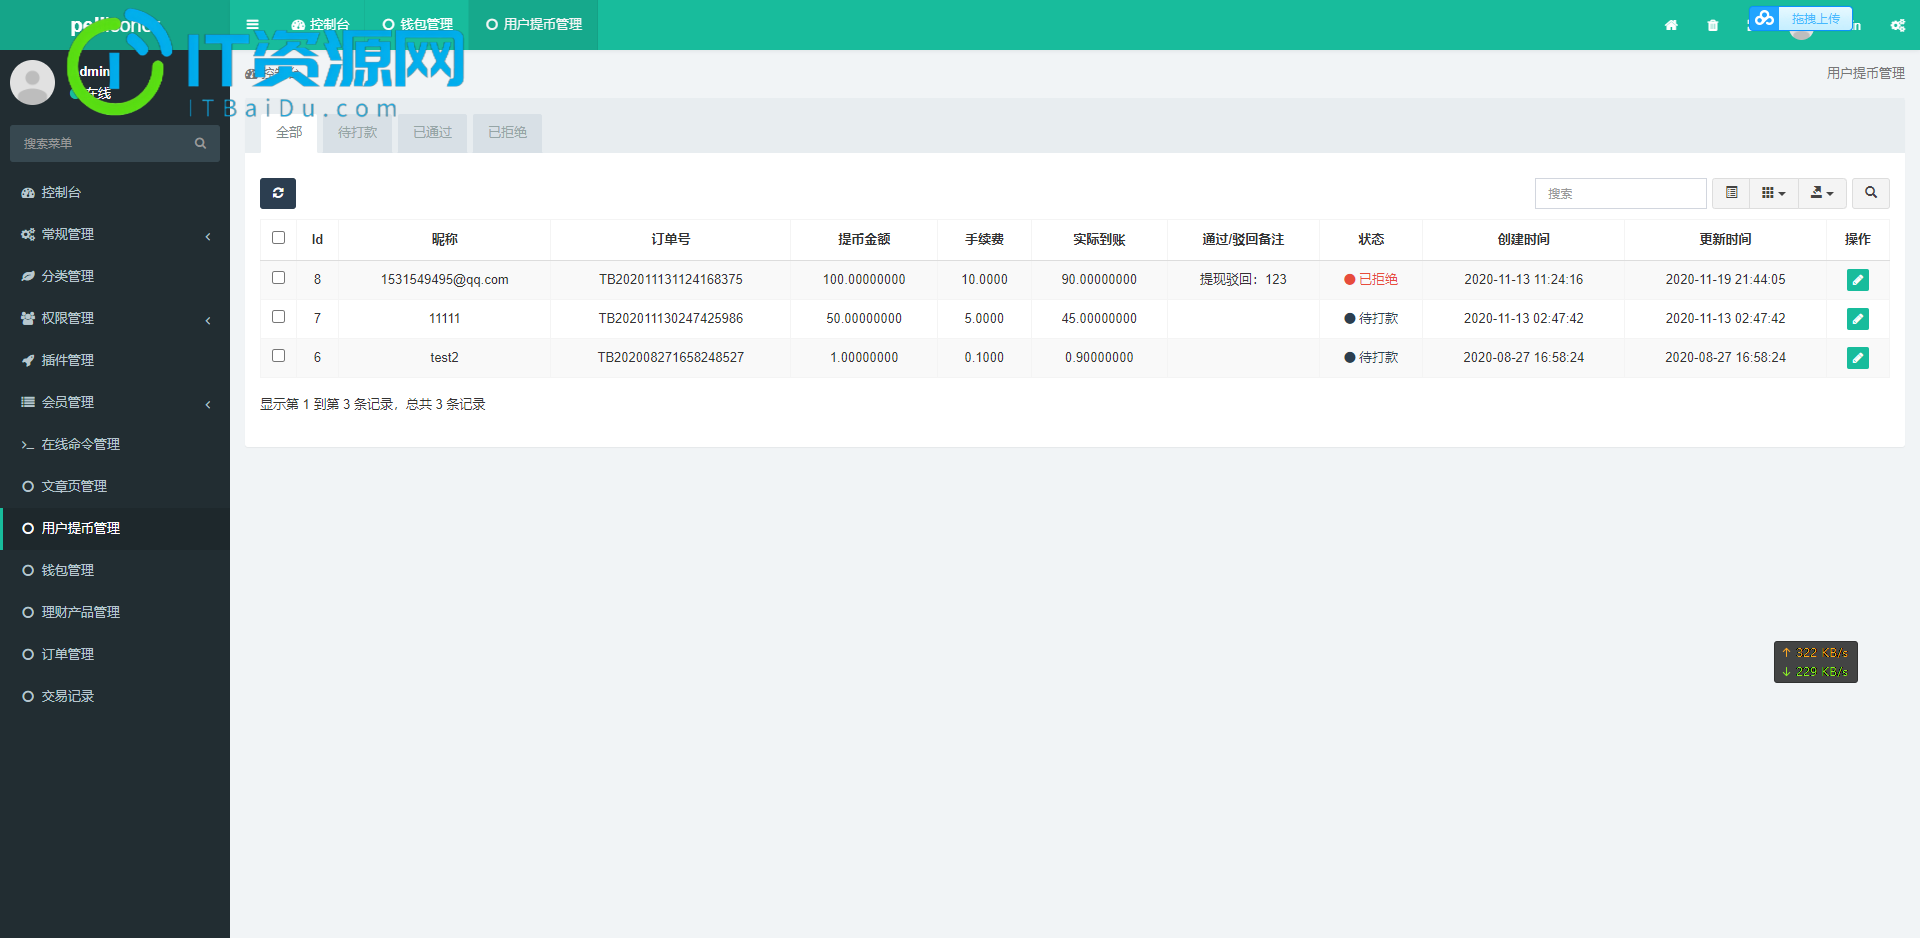Click the 搜索菜单 sidebar search field

(x=100, y=143)
